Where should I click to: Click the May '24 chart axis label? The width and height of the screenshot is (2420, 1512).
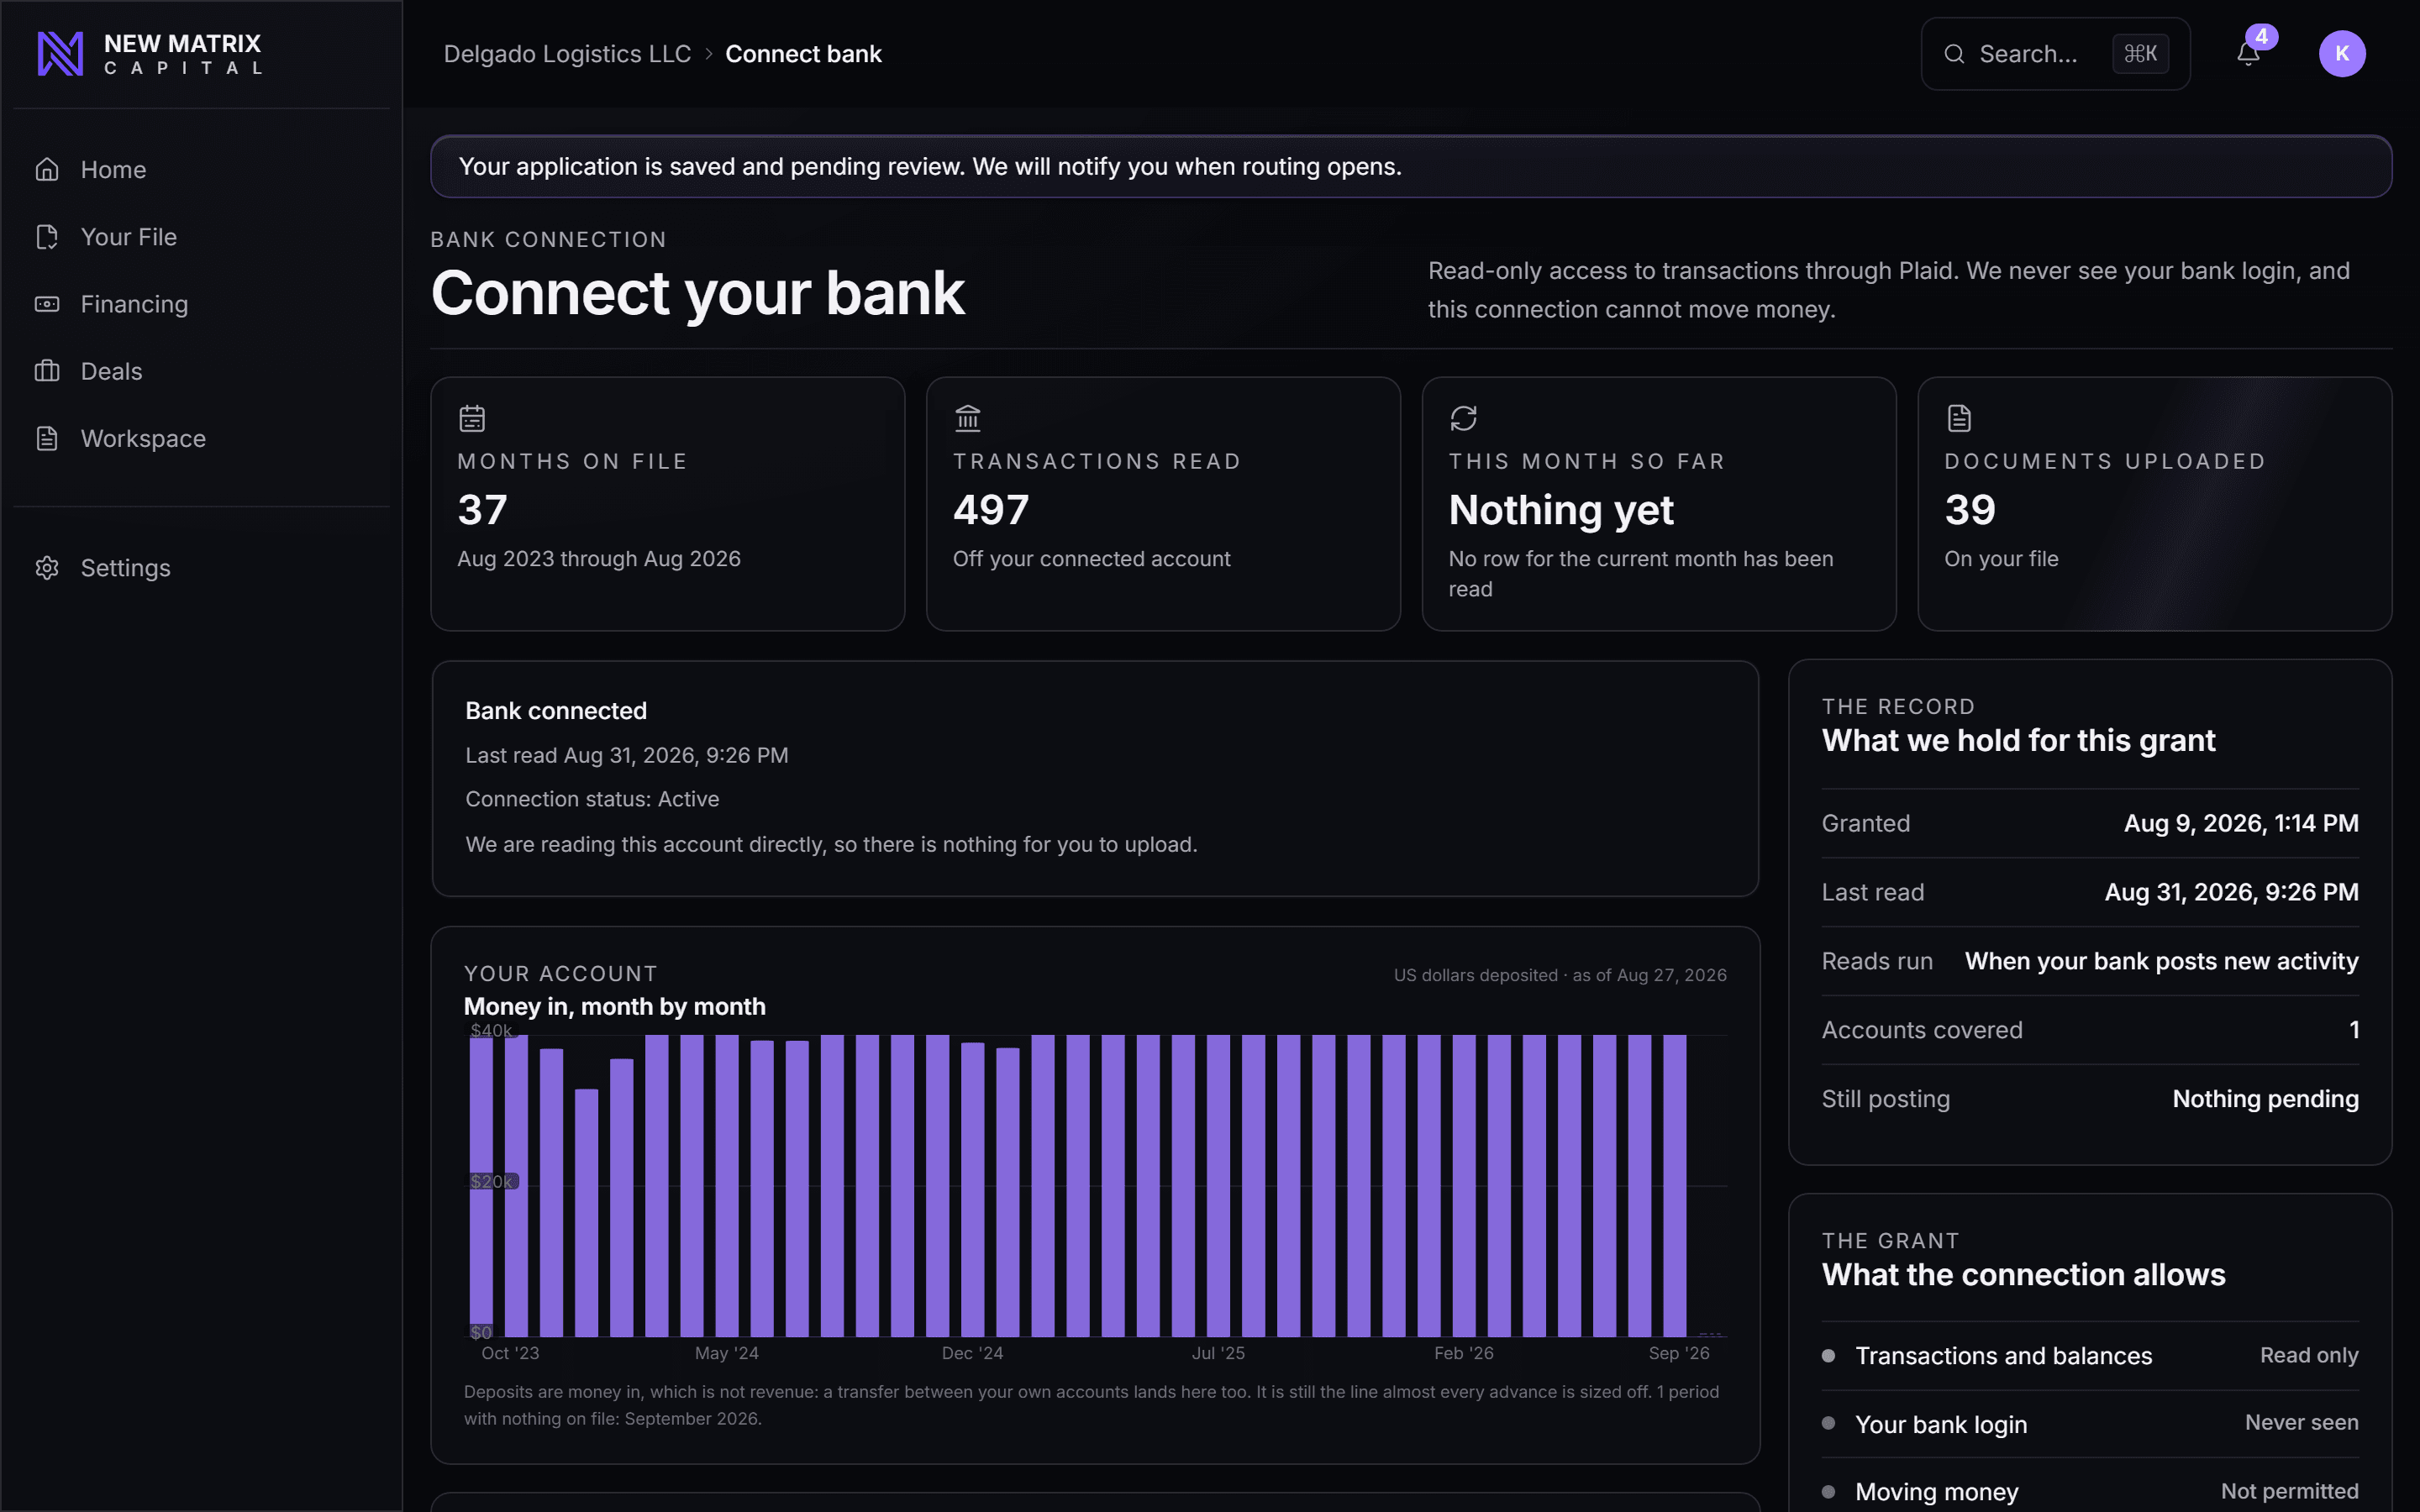pos(727,1353)
